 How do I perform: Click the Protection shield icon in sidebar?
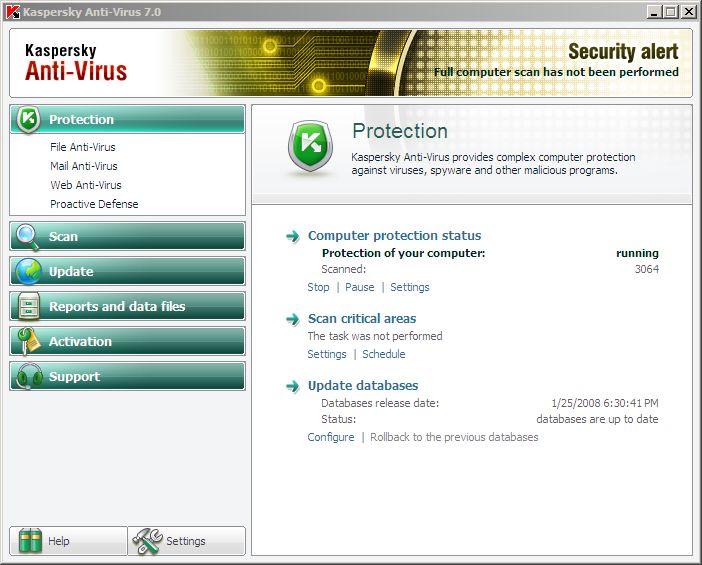point(29,120)
